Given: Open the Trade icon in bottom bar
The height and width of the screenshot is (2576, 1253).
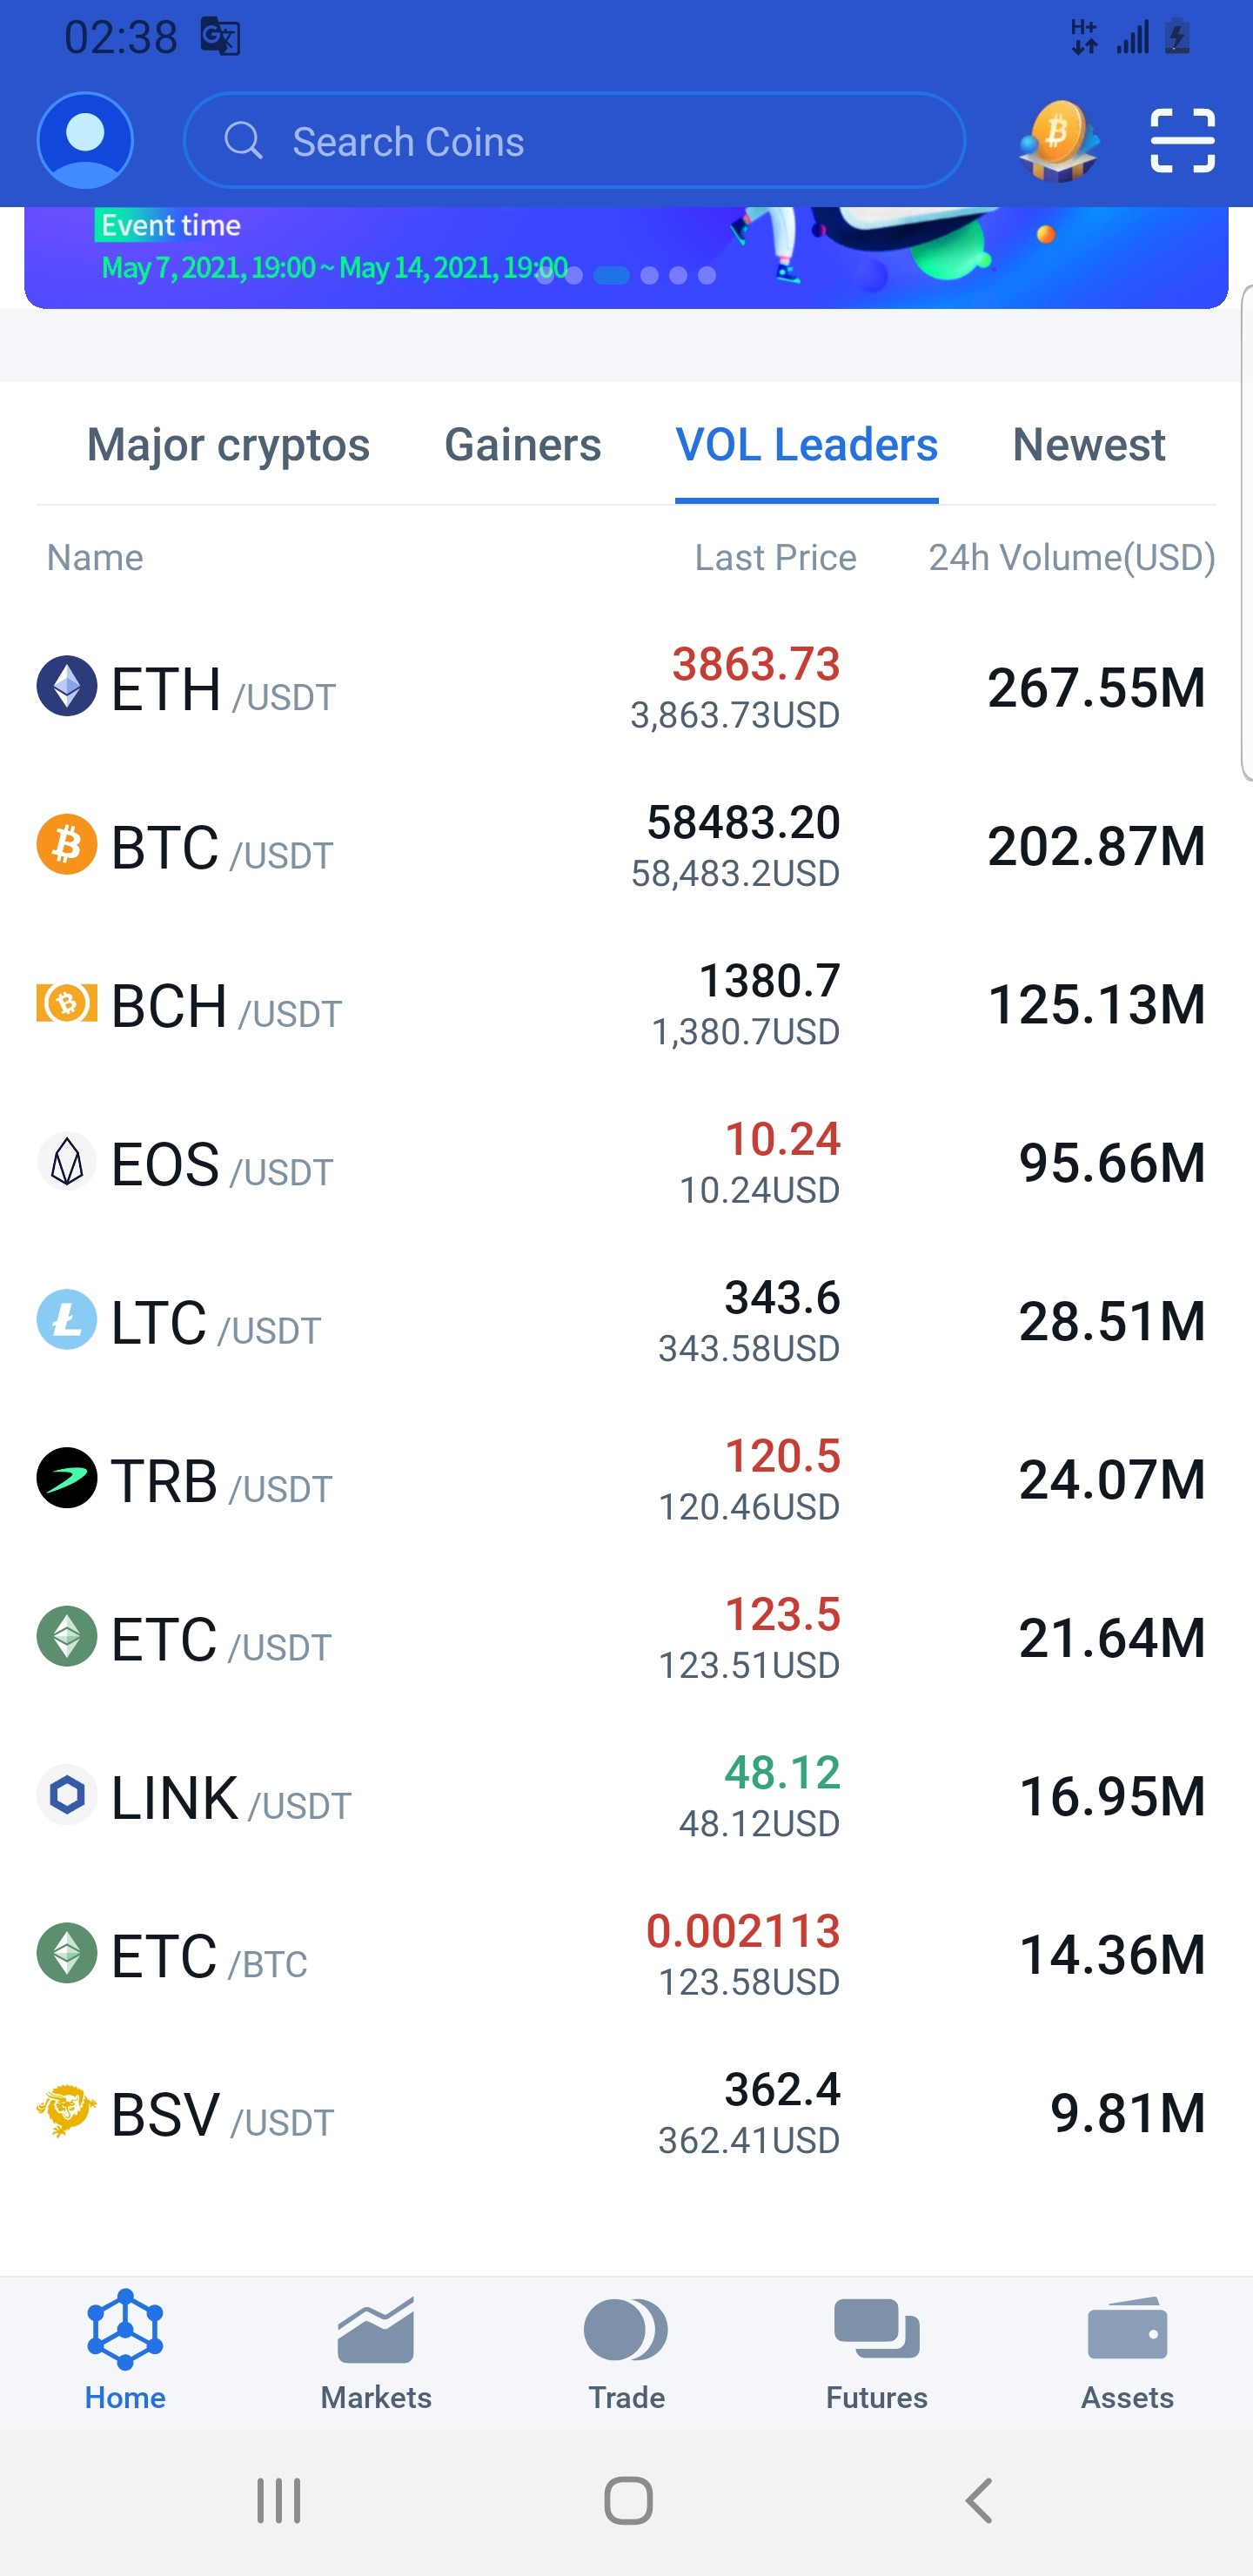Looking at the screenshot, I should click(626, 2330).
